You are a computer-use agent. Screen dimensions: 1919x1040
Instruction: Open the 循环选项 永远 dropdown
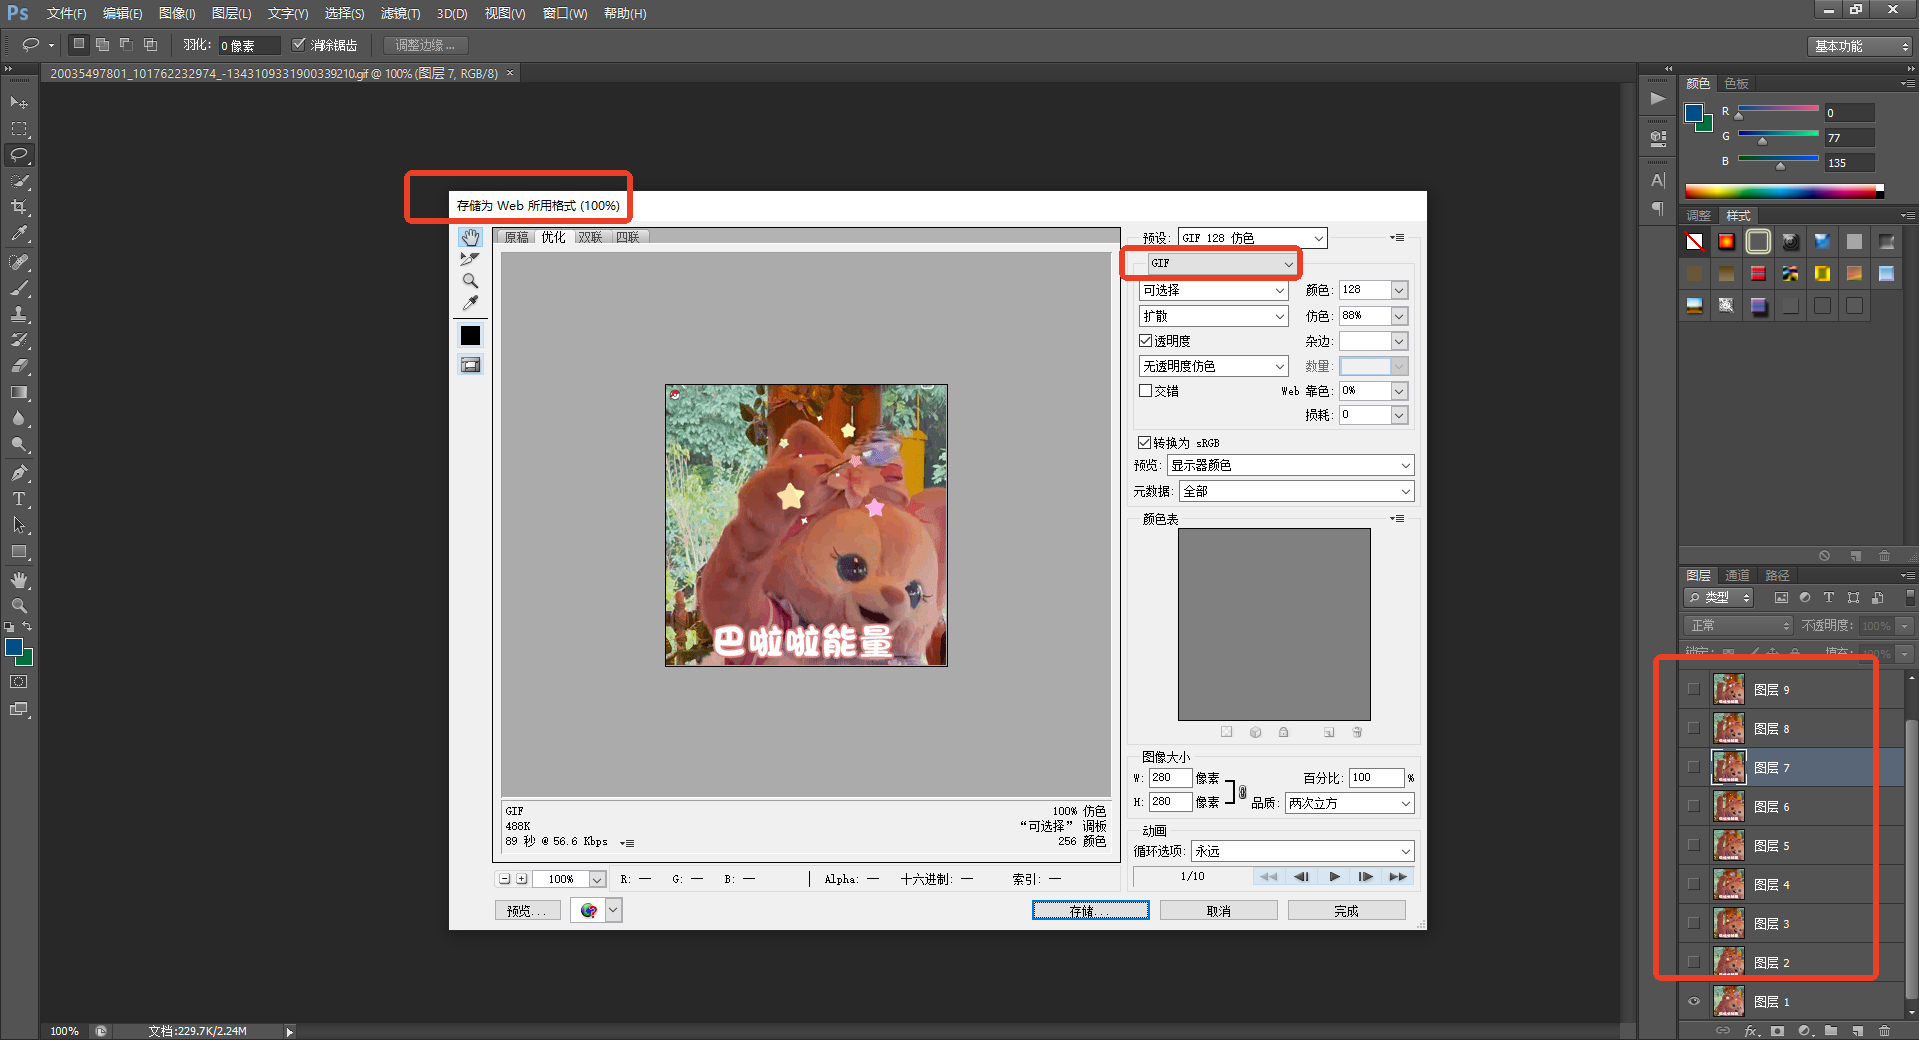tap(1303, 851)
